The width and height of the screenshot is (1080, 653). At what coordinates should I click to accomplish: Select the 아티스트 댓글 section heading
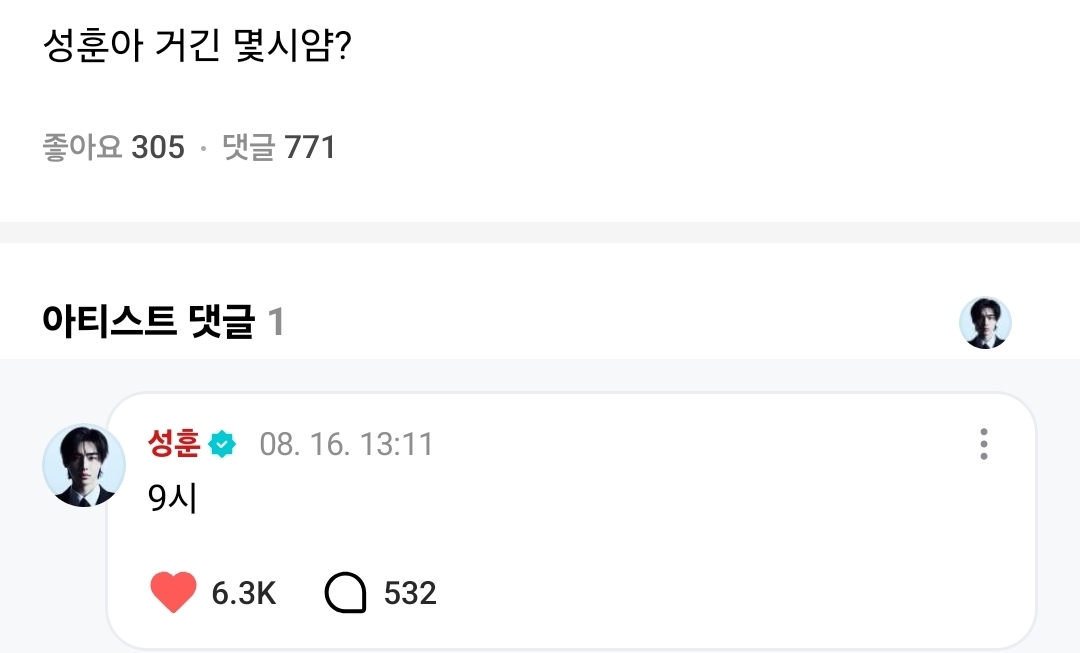pyautogui.click(x=148, y=322)
